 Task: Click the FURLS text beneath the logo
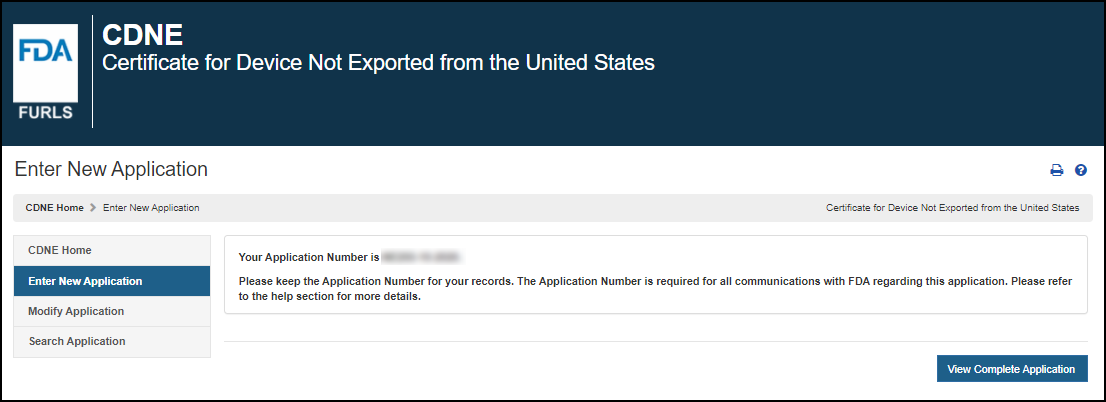pyautogui.click(x=45, y=112)
